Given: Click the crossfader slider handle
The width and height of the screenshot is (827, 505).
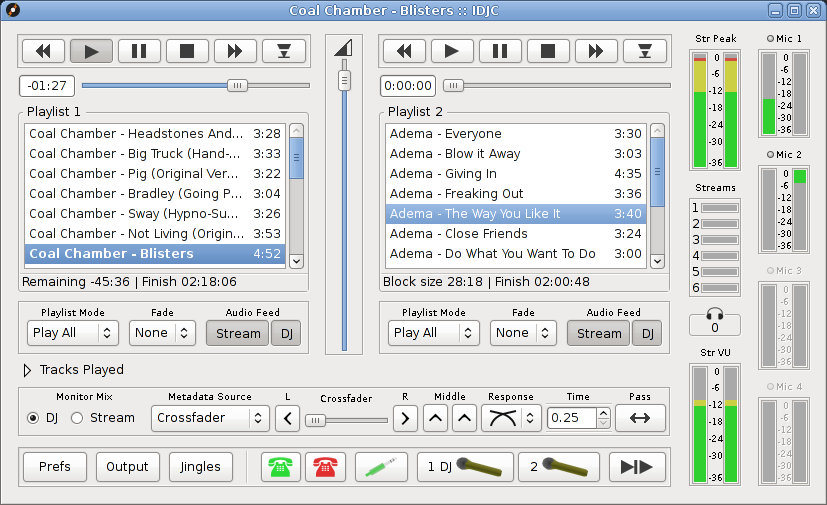Looking at the screenshot, I should 315,420.
